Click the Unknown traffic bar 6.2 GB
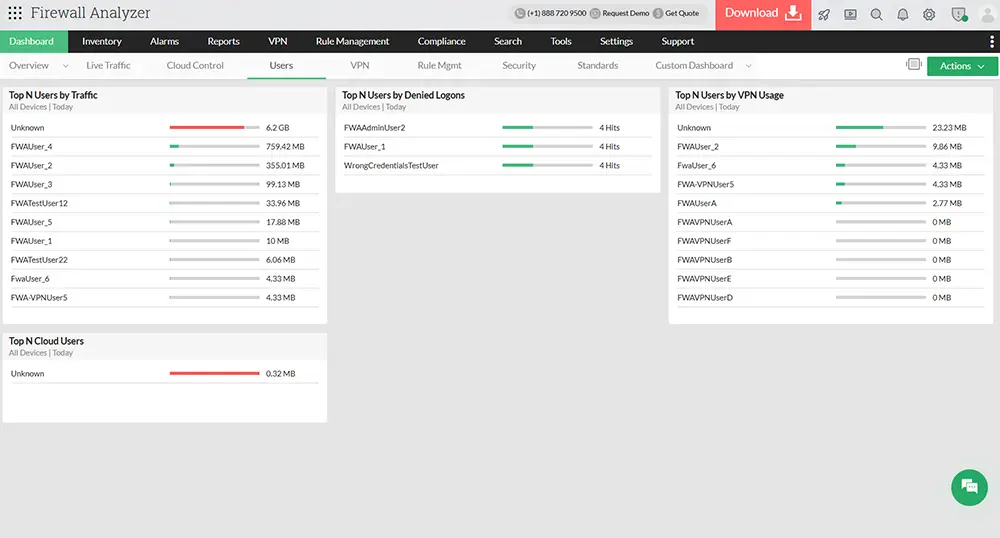The image size is (1000, 538). [x=214, y=127]
